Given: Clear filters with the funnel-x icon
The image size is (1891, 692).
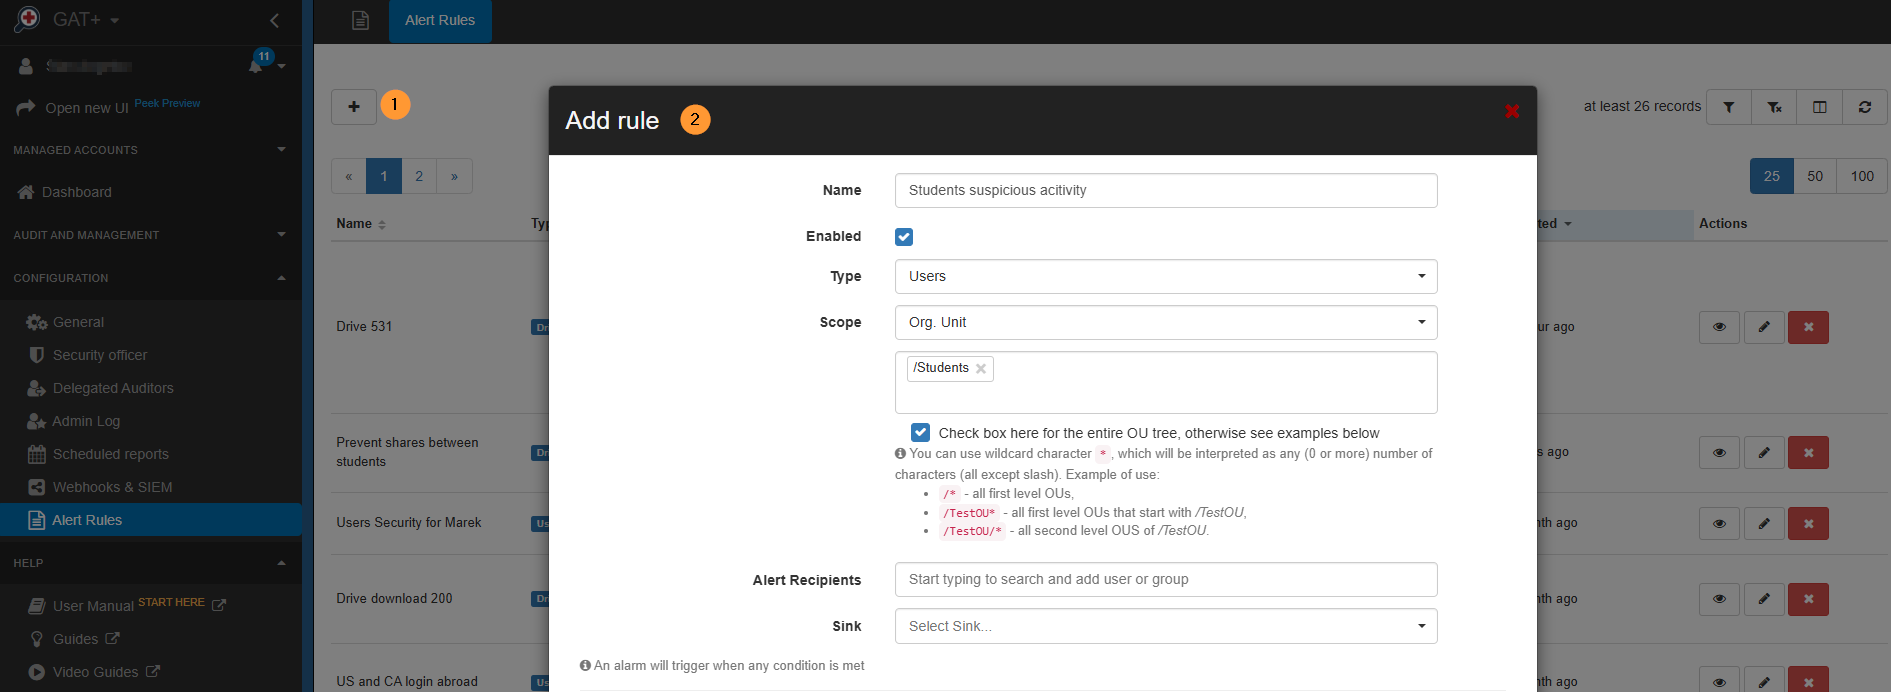Looking at the screenshot, I should pos(1774,107).
